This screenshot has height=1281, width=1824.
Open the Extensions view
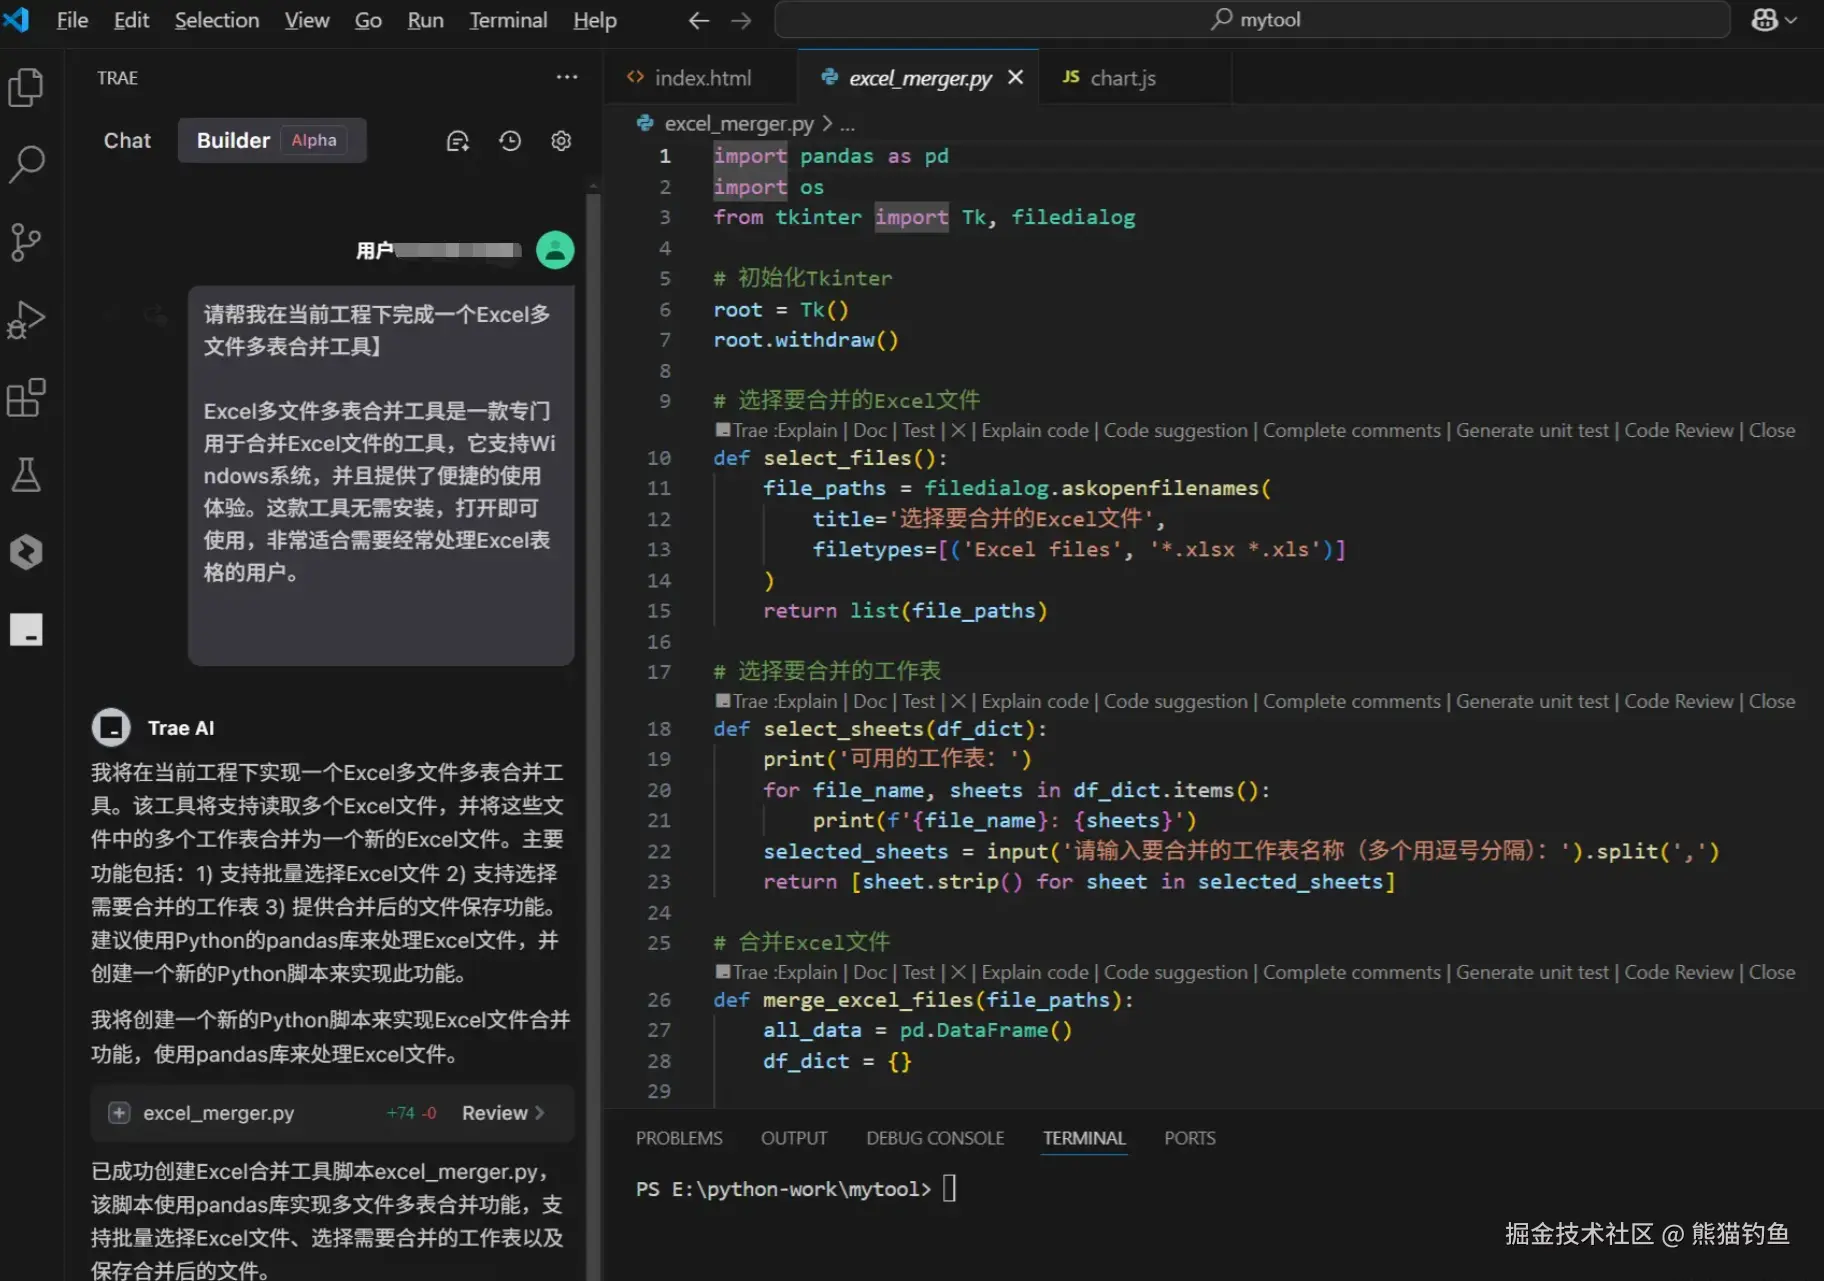(26, 397)
